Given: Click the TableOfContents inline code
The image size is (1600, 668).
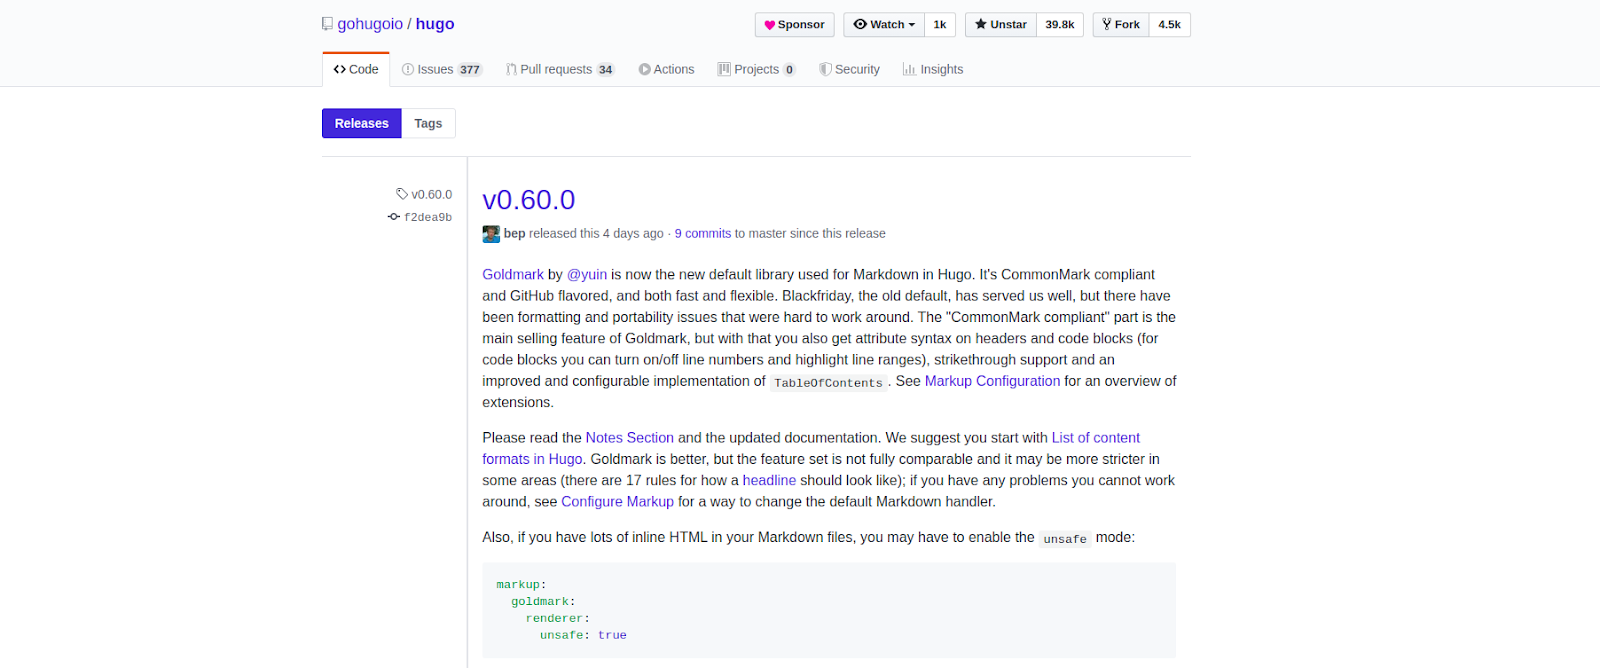Looking at the screenshot, I should coord(828,382).
